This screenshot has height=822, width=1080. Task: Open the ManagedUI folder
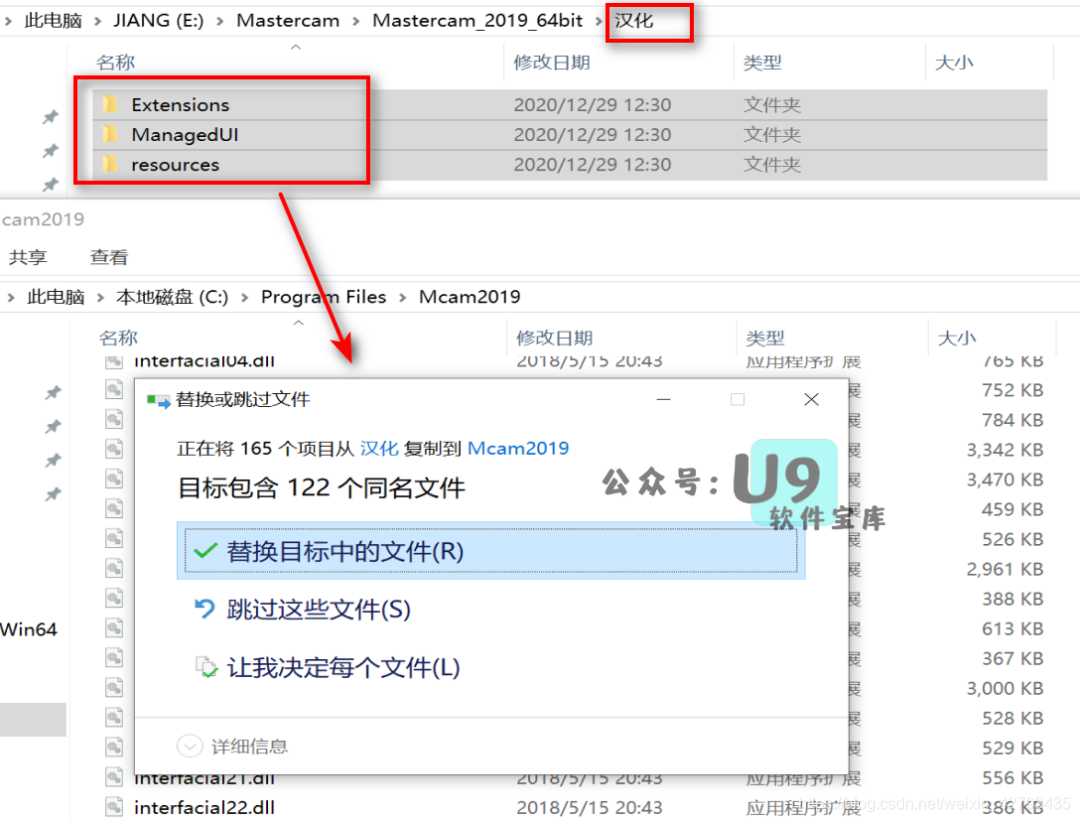[184, 135]
